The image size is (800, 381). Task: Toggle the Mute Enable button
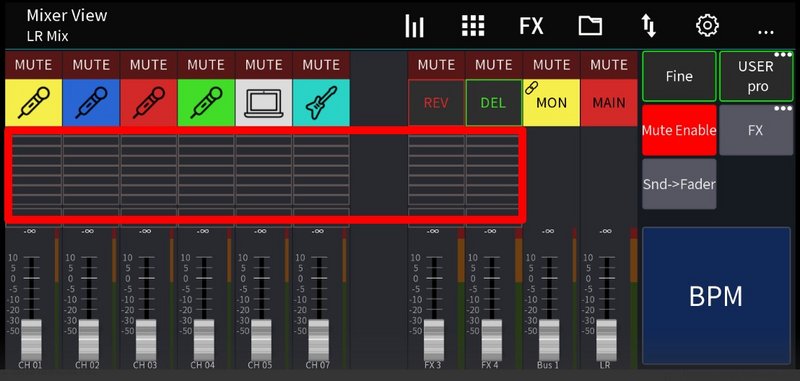coord(679,130)
